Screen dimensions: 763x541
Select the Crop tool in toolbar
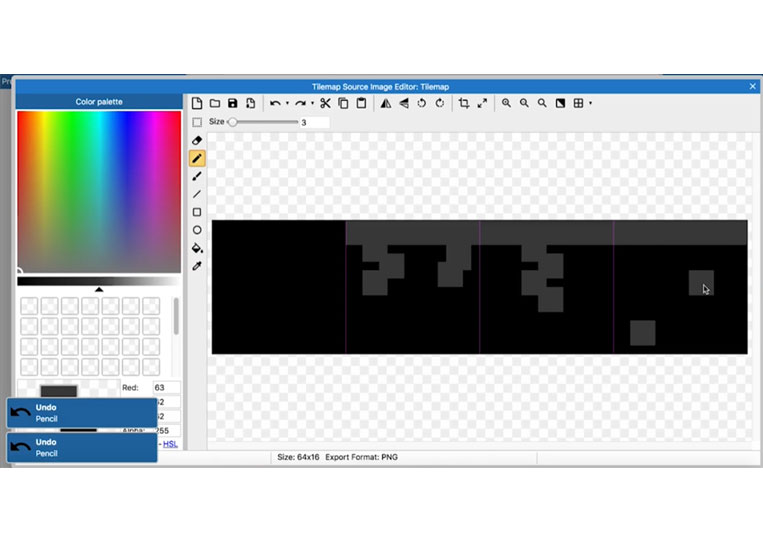click(x=464, y=103)
